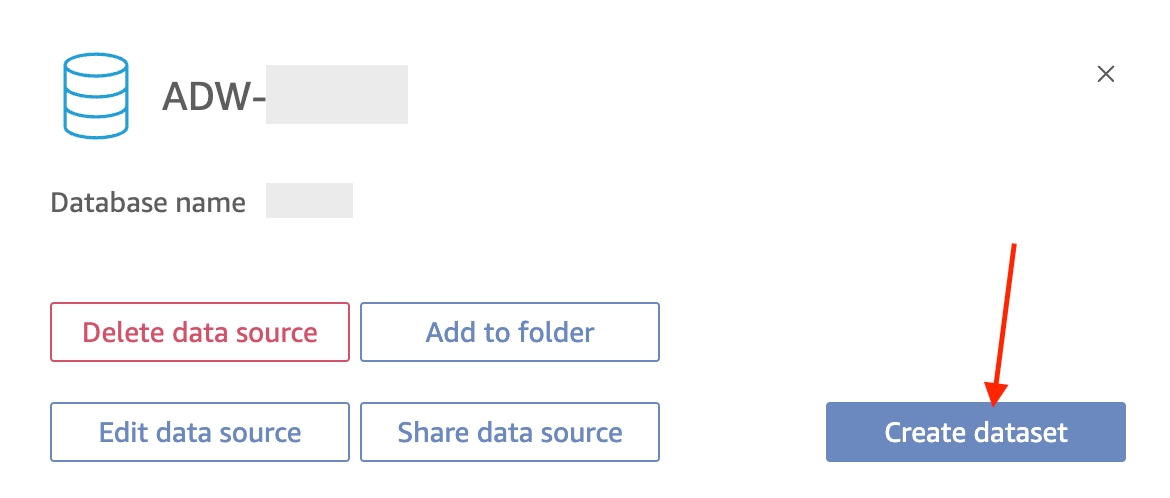The image size is (1170, 498).
Task: Select Delete data source
Action: 200,332
